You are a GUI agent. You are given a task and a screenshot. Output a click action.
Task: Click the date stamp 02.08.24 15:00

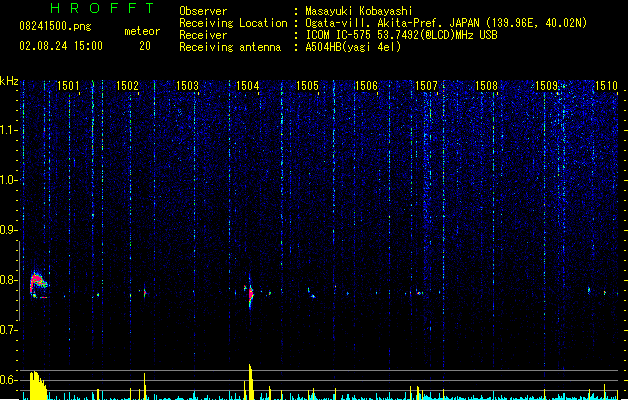(61, 46)
